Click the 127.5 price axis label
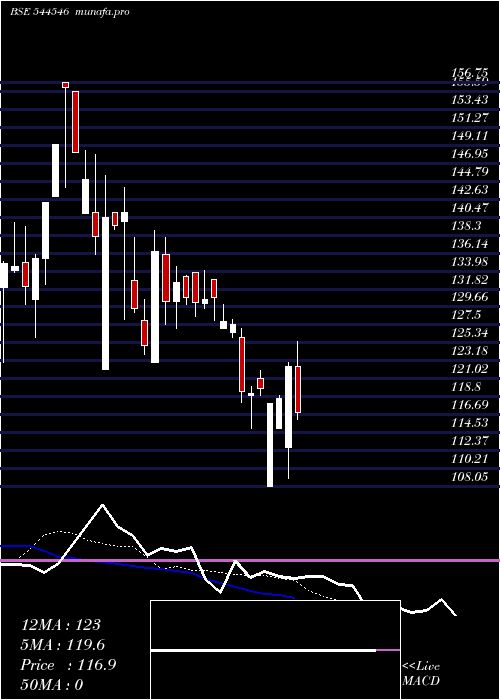 coord(467,315)
